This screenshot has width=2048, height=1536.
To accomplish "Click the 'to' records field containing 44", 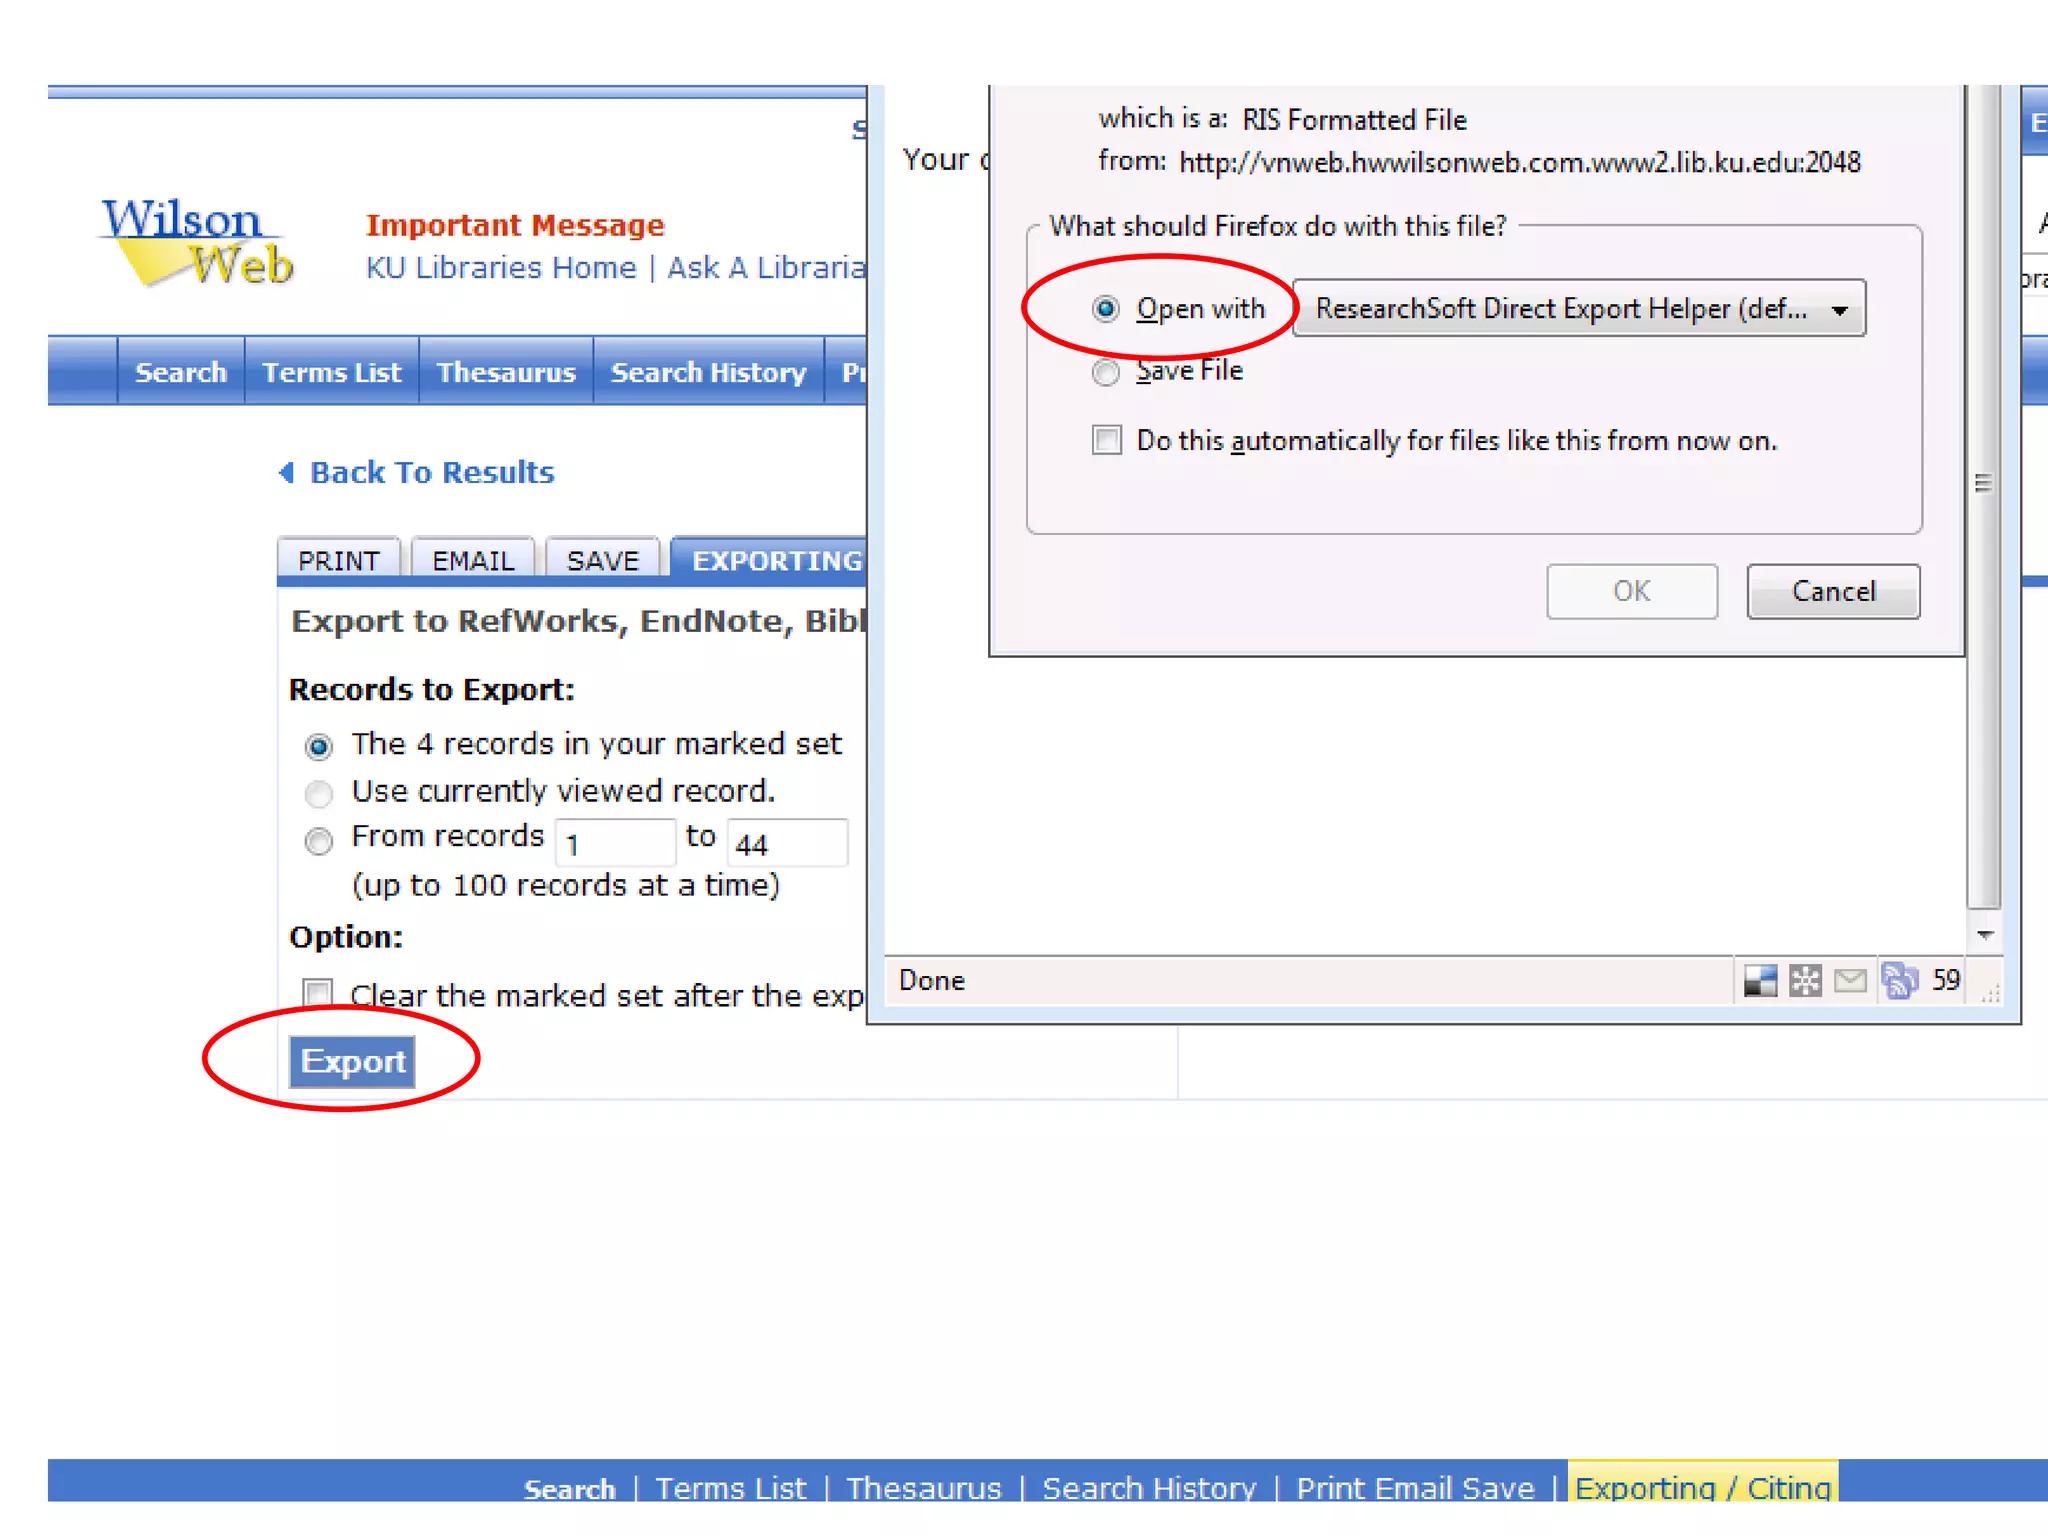I will [787, 843].
